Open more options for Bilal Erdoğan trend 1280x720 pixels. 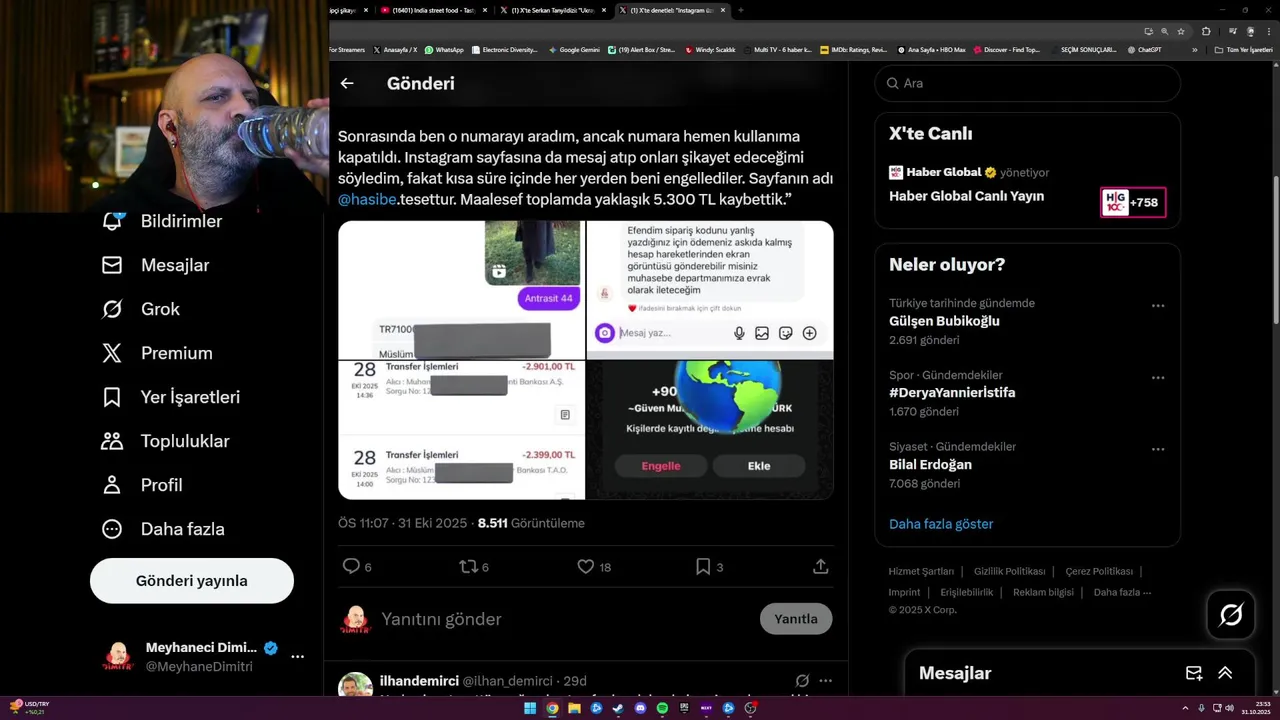click(1158, 449)
